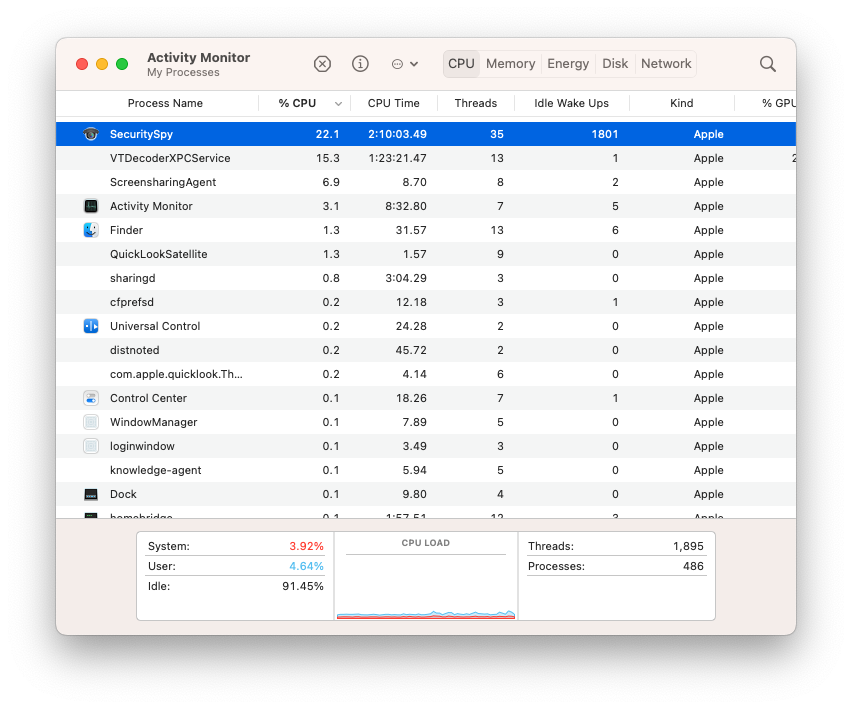
Task: Sort processes by Threads column header
Action: click(x=475, y=103)
